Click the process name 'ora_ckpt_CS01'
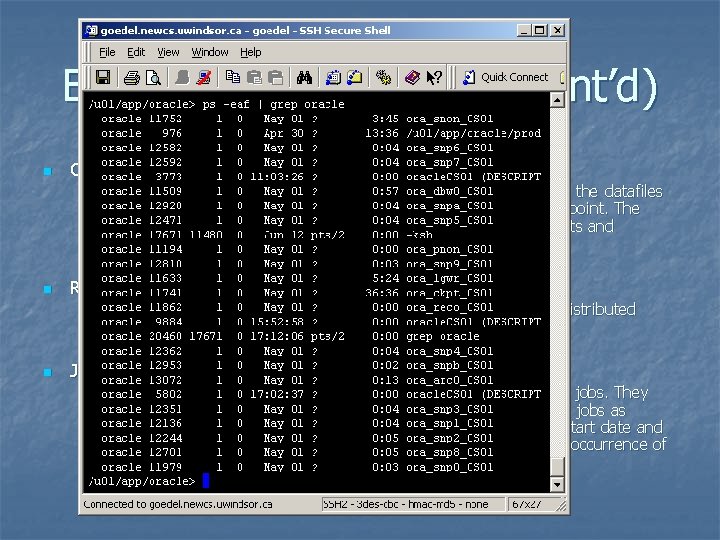The height and width of the screenshot is (540, 720). click(450, 293)
